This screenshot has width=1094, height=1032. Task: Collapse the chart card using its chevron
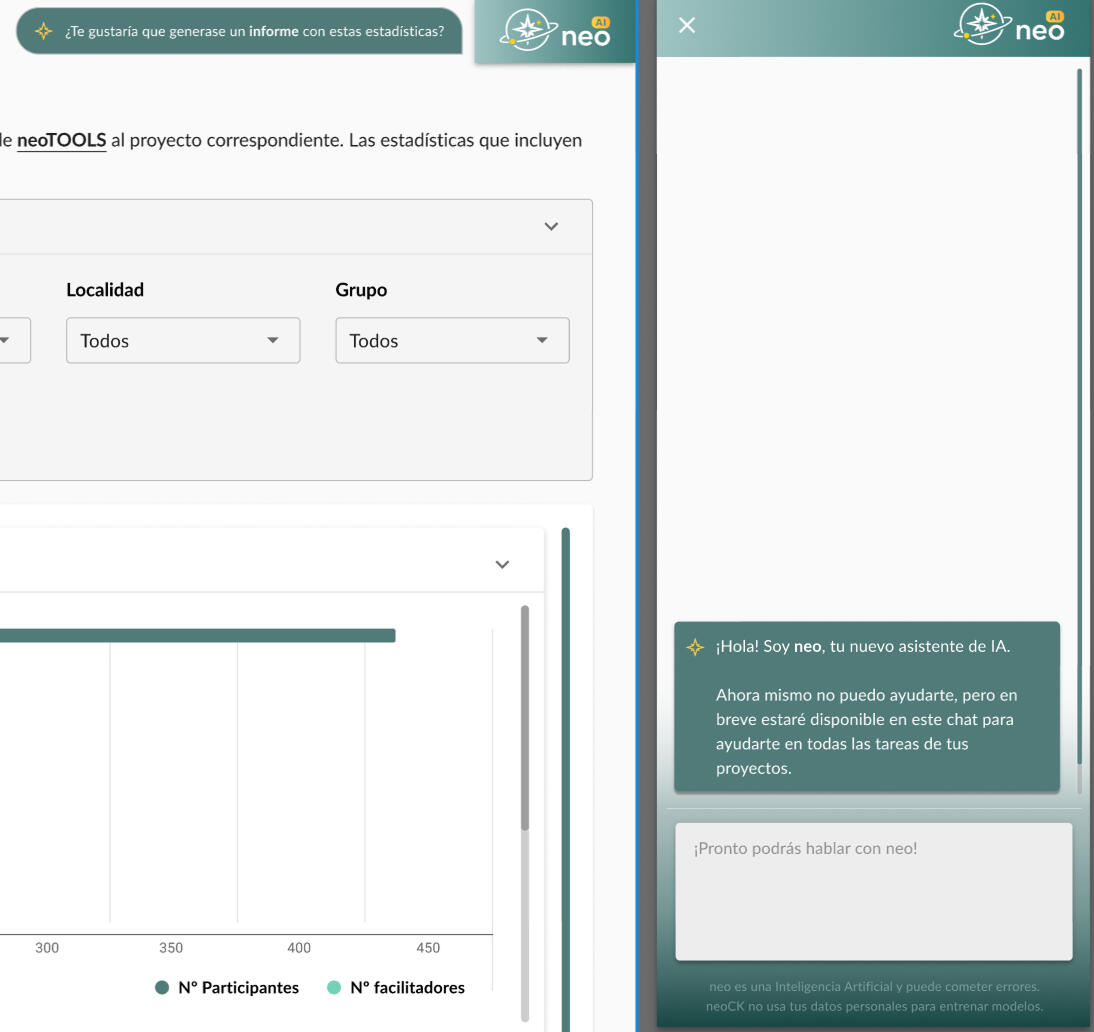coord(502,565)
